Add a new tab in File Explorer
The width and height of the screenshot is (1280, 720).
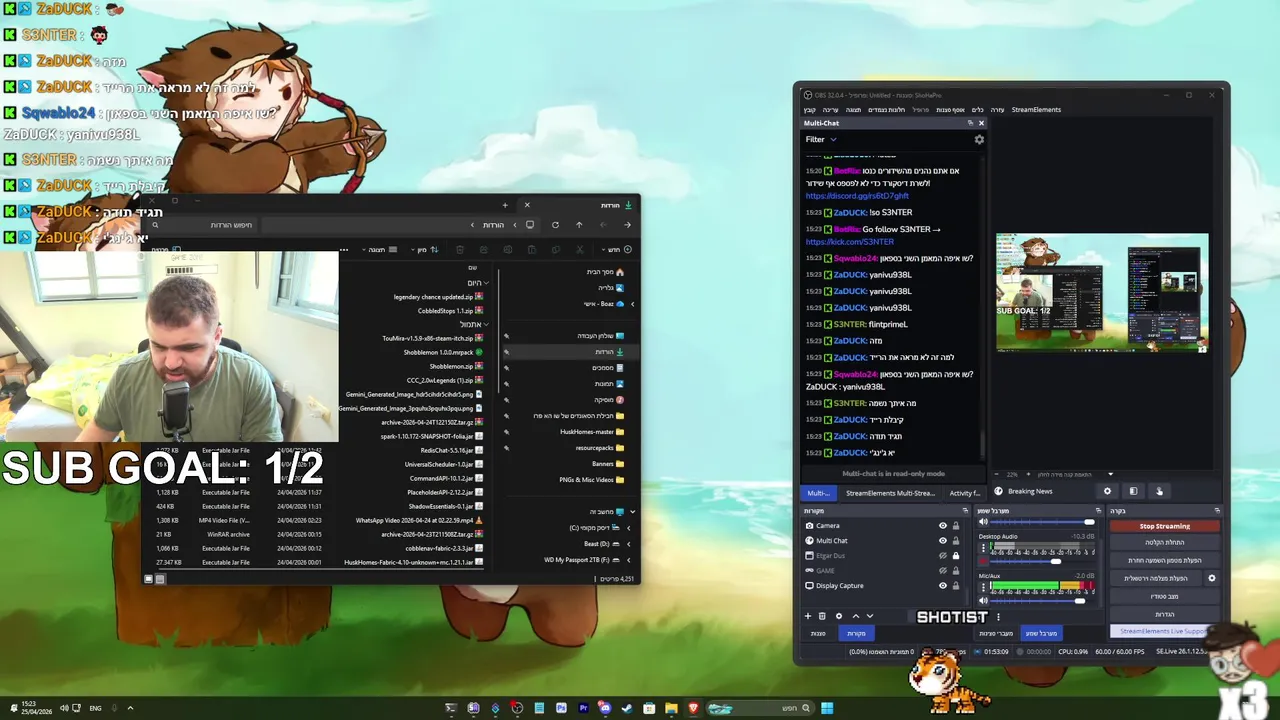pos(505,205)
